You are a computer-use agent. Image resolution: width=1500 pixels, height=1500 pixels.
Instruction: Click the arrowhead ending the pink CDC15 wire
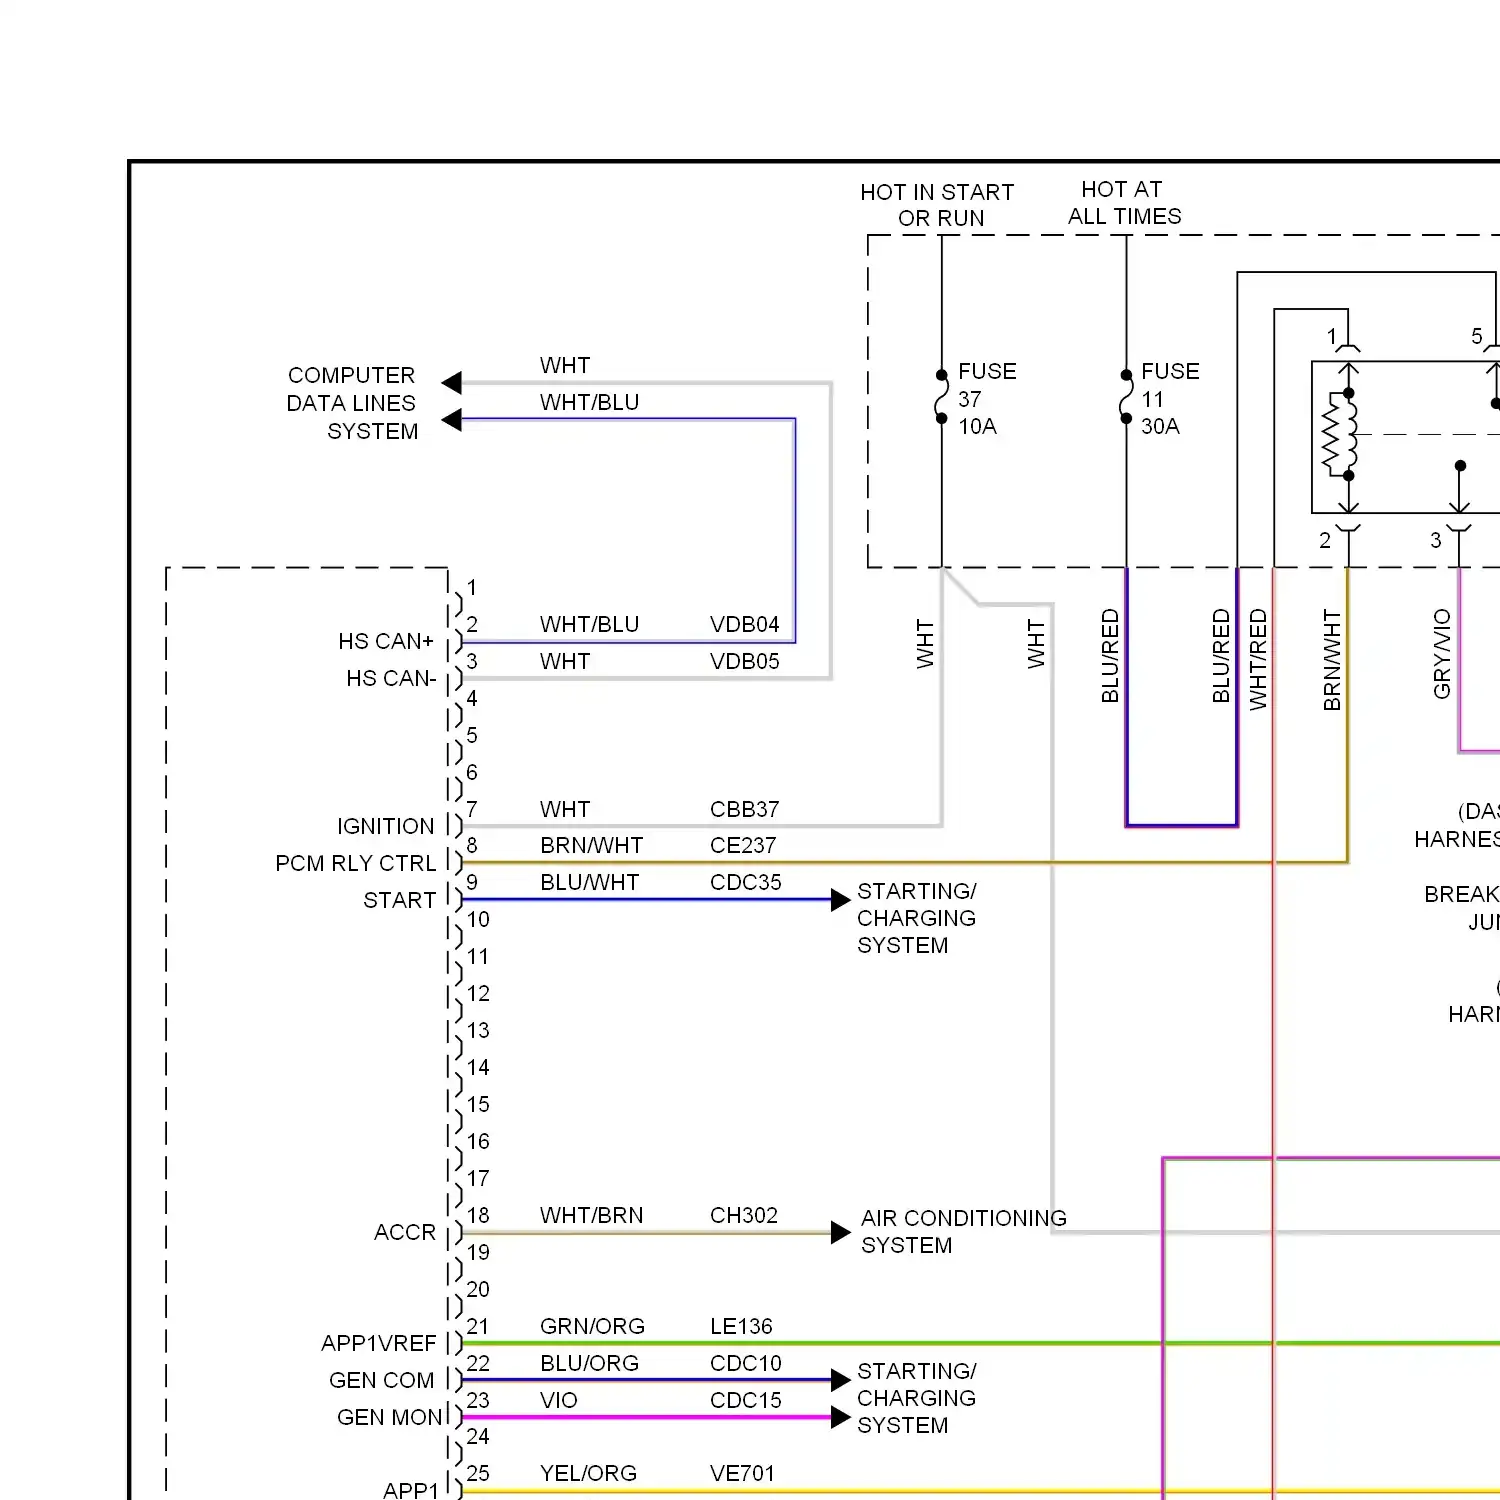click(x=841, y=1418)
